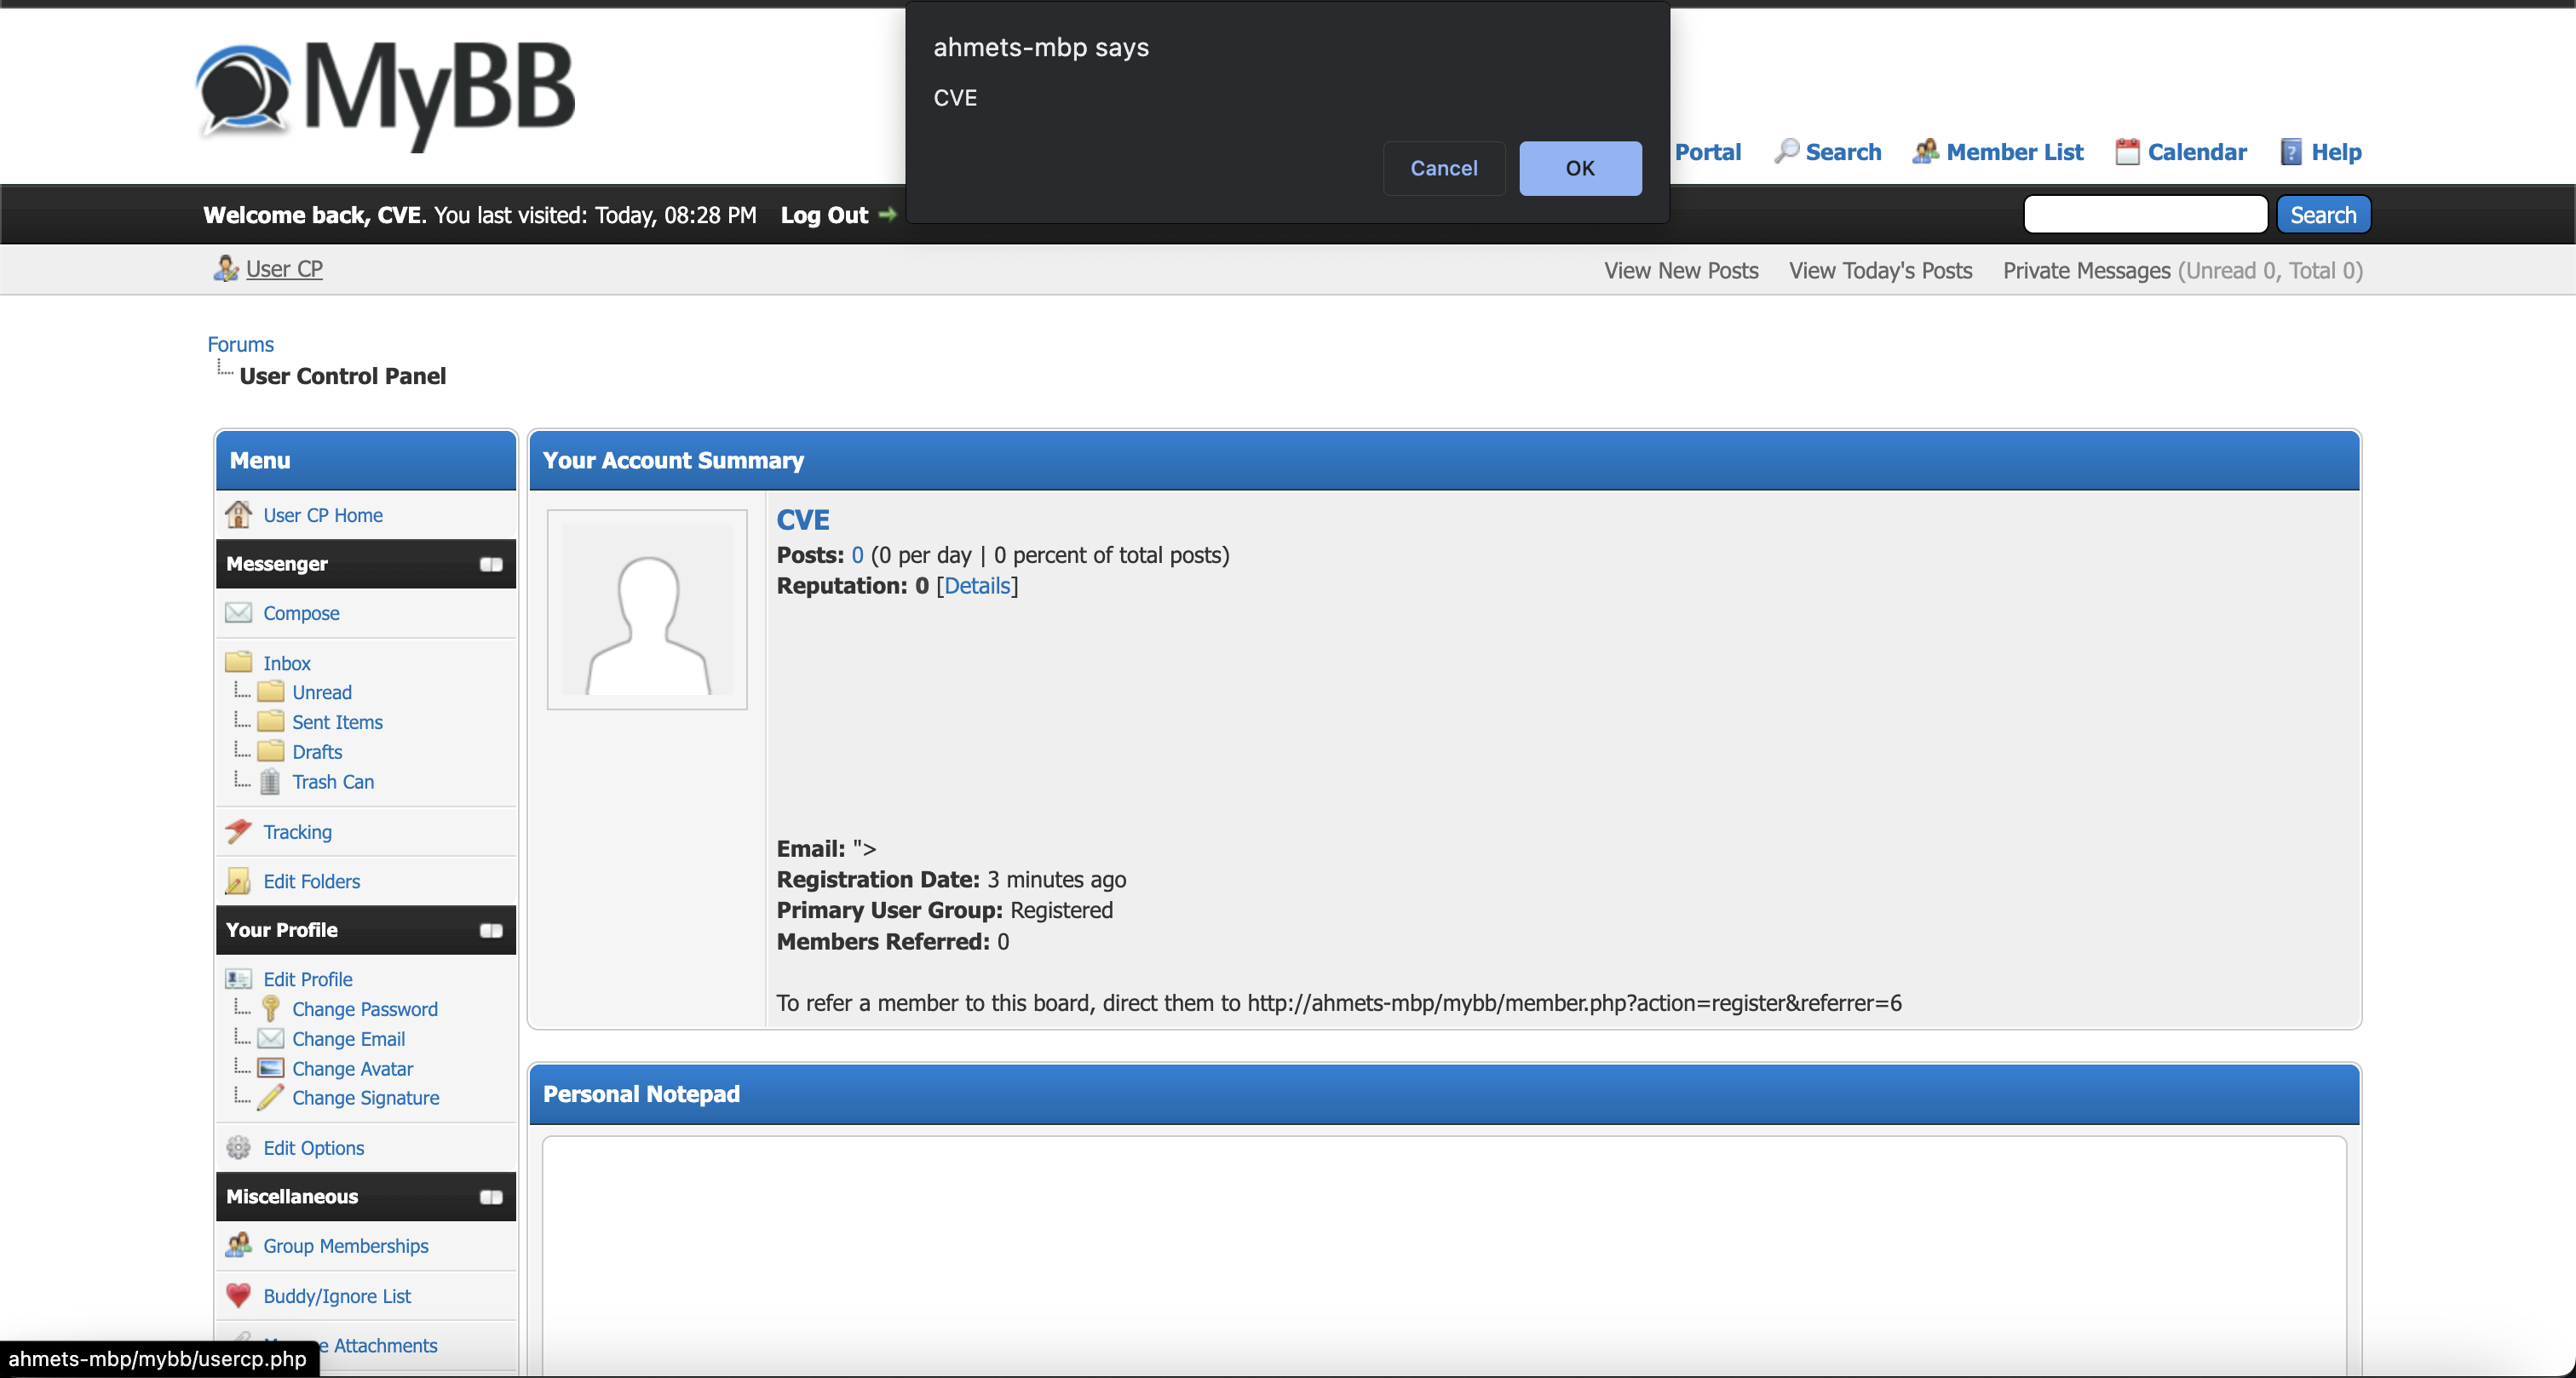This screenshot has height=1378, width=2576.
Task: Click the Unread folder icon
Action: 270,691
